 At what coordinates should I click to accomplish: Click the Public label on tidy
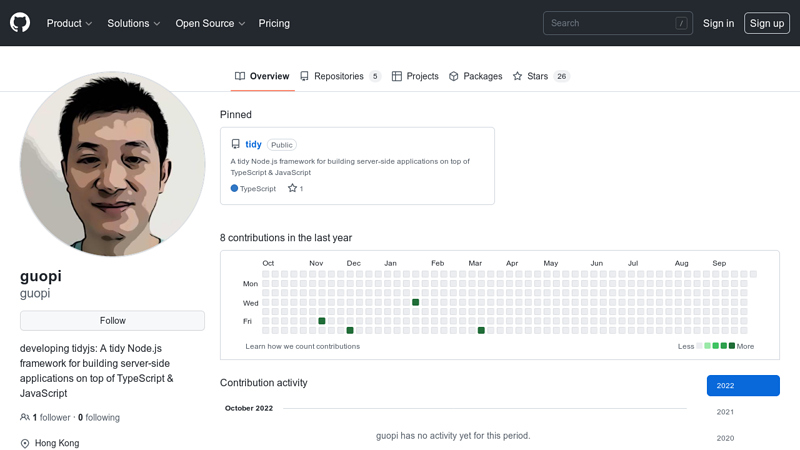tap(282, 145)
